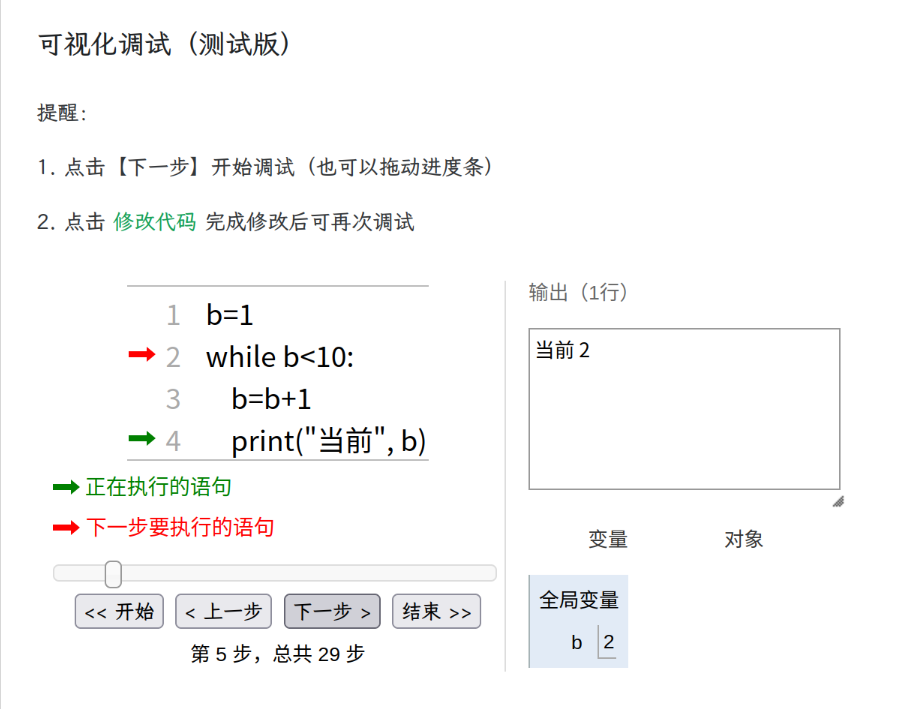Screen dimensions: 910x709
Task: Click the red arrow beside line 2
Action: click(142, 354)
